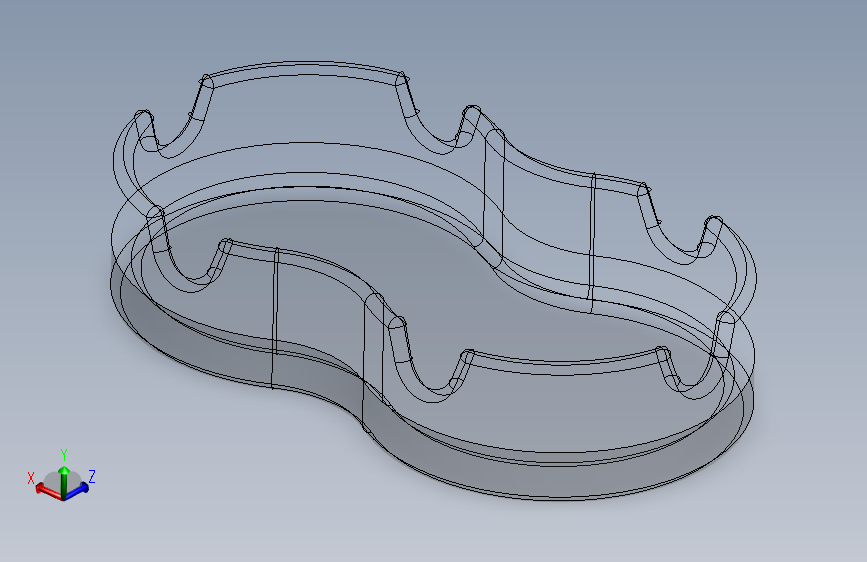Click the blue Z axis arrow of the triad
The image size is (867, 562).
[77, 490]
